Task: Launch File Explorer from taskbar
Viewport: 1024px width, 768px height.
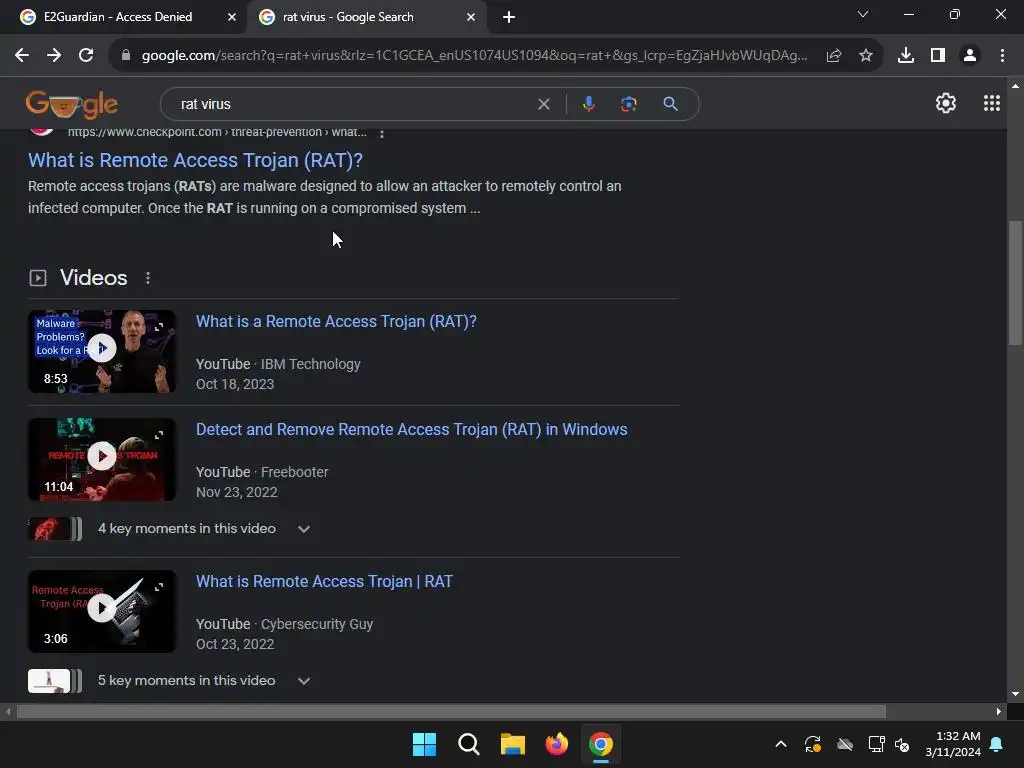Action: pos(513,744)
